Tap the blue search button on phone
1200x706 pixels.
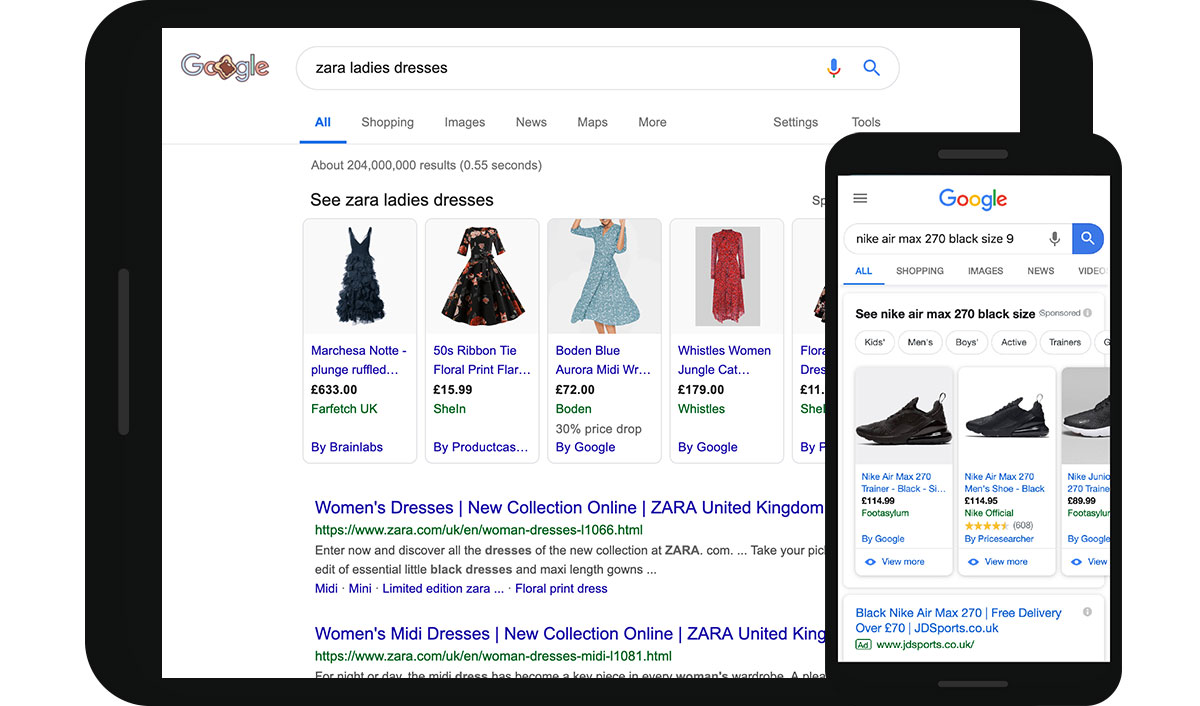coord(1088,239)
